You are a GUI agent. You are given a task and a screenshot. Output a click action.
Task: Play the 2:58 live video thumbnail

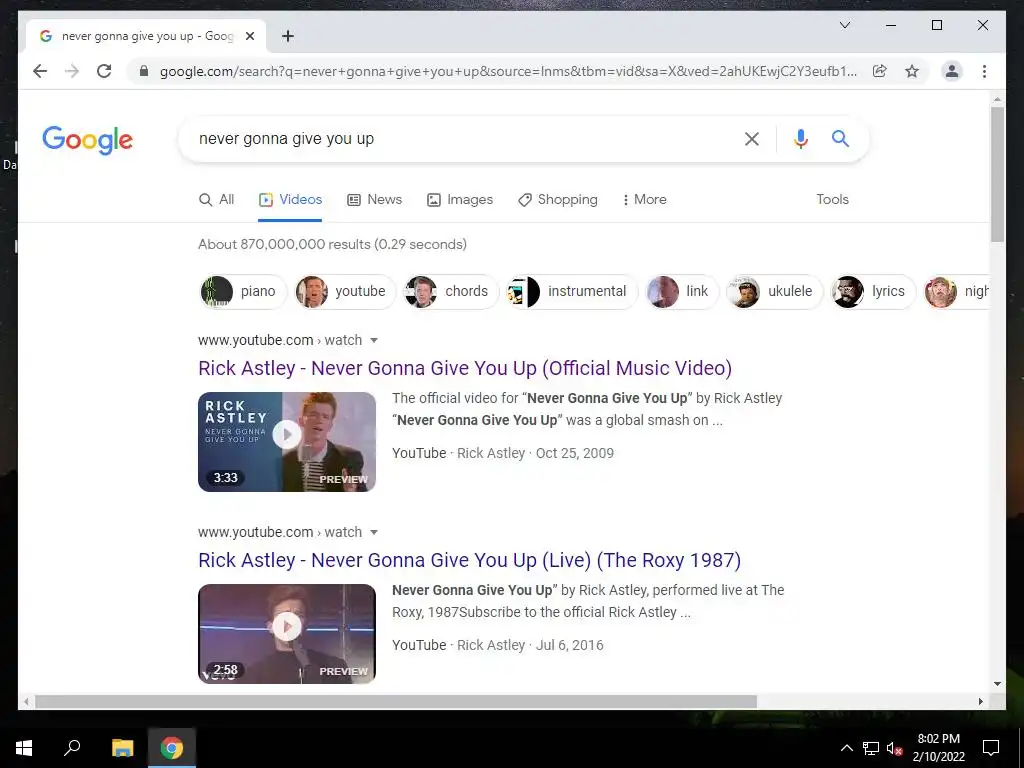[x=287, y=633]
